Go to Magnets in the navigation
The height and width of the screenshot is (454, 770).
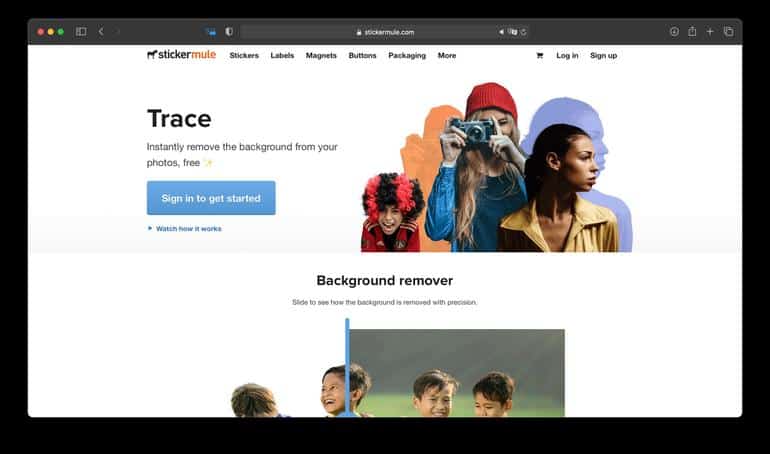click(321, 56)
